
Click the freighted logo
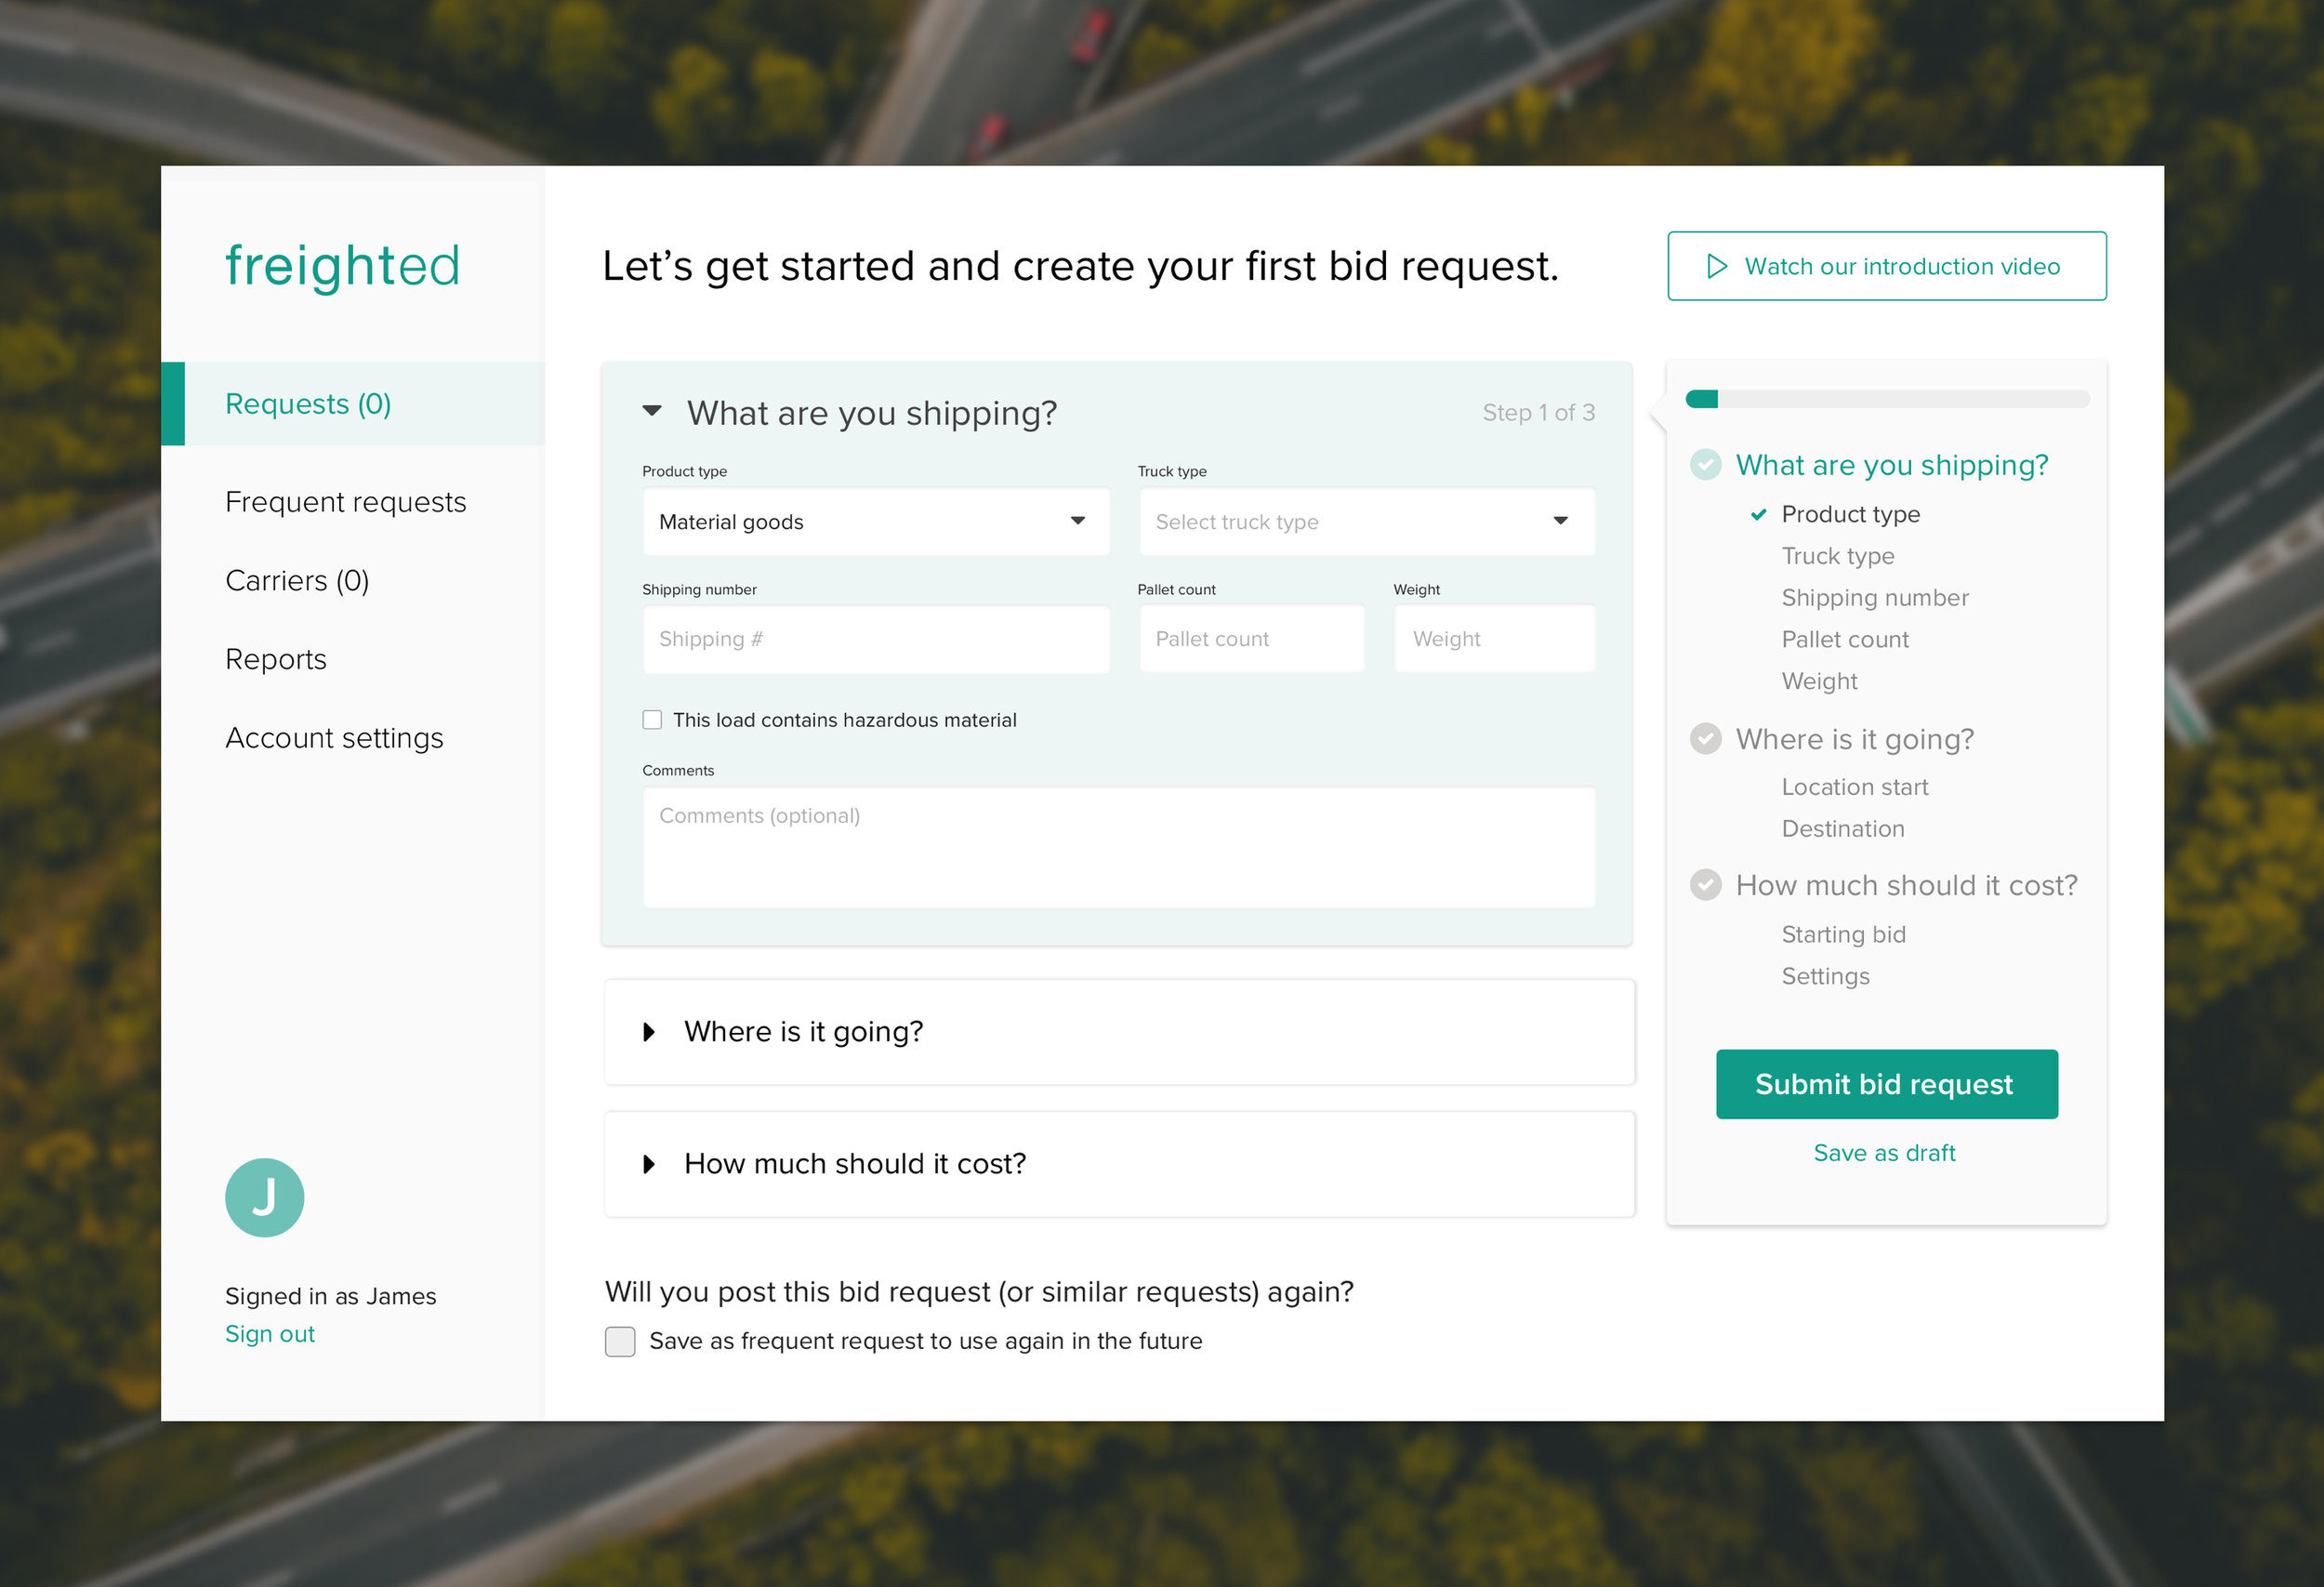342,266
